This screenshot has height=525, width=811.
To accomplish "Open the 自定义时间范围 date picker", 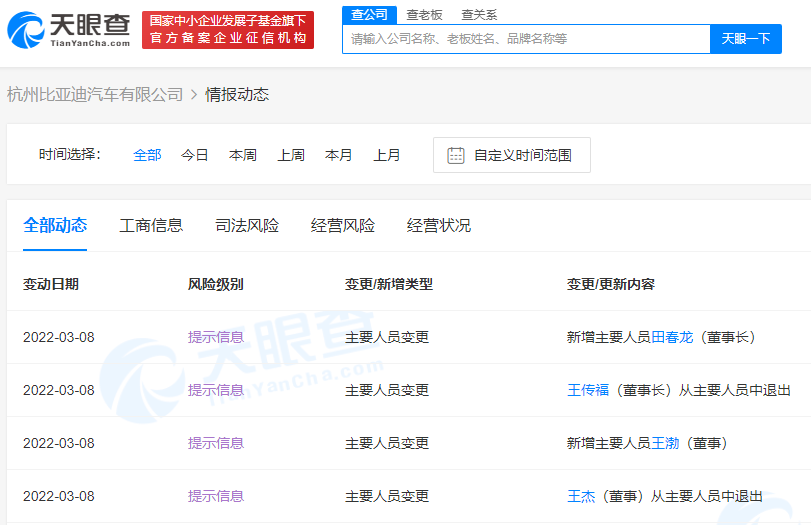I will pyautogui.click(x=512, y=155).
